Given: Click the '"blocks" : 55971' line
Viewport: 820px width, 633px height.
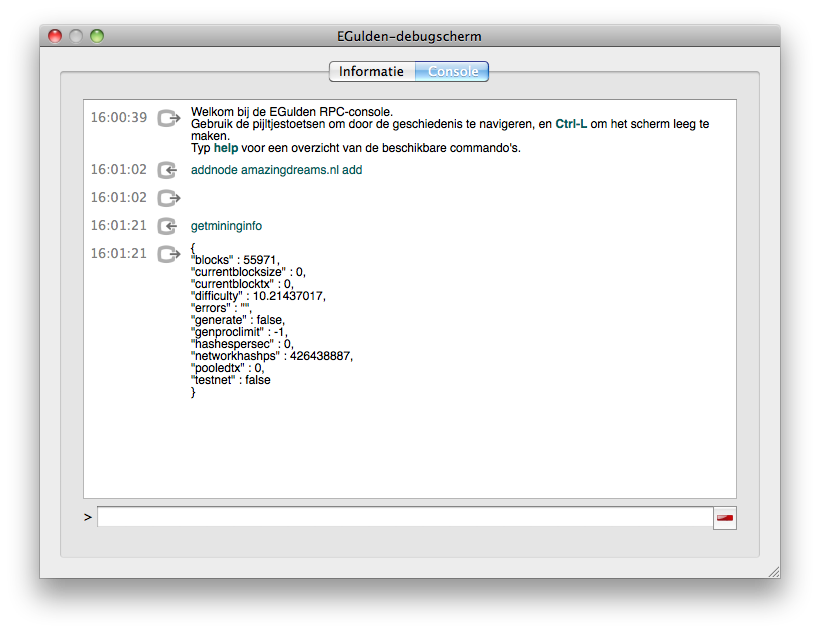Looking at the screenshot, I should pos(235,260).
